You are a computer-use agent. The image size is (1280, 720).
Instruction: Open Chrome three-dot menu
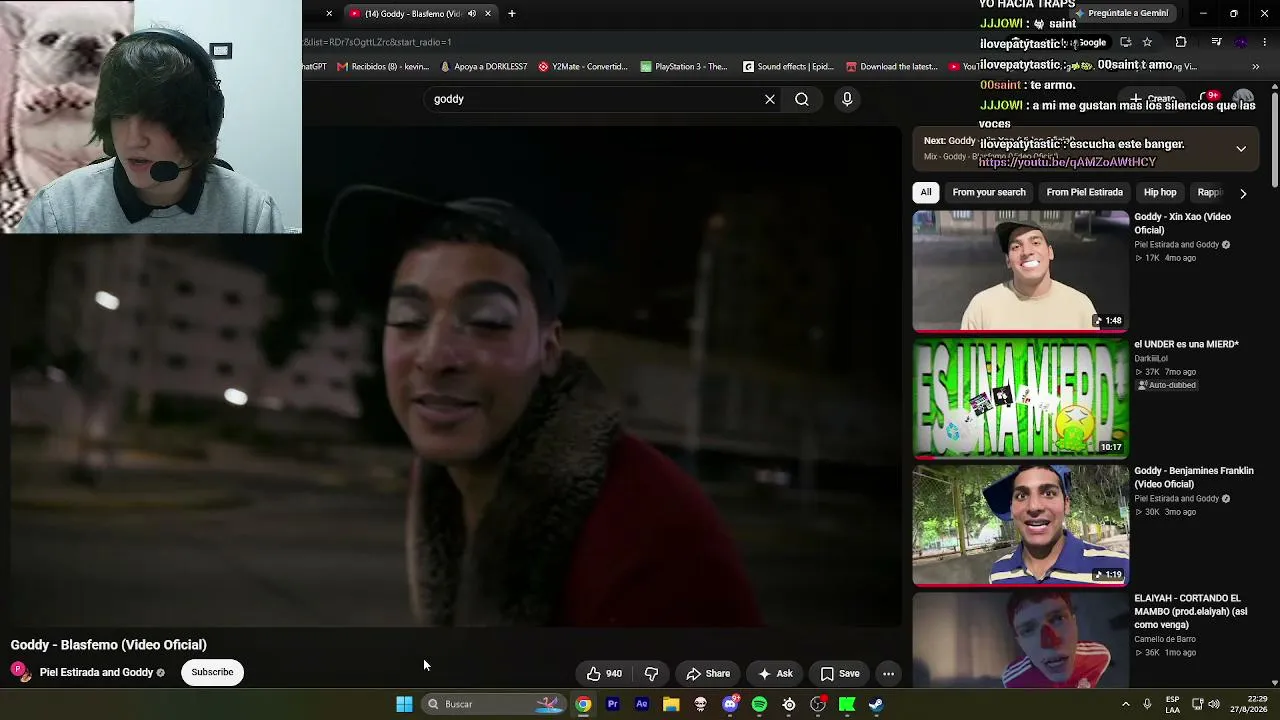coord(1266,42)
